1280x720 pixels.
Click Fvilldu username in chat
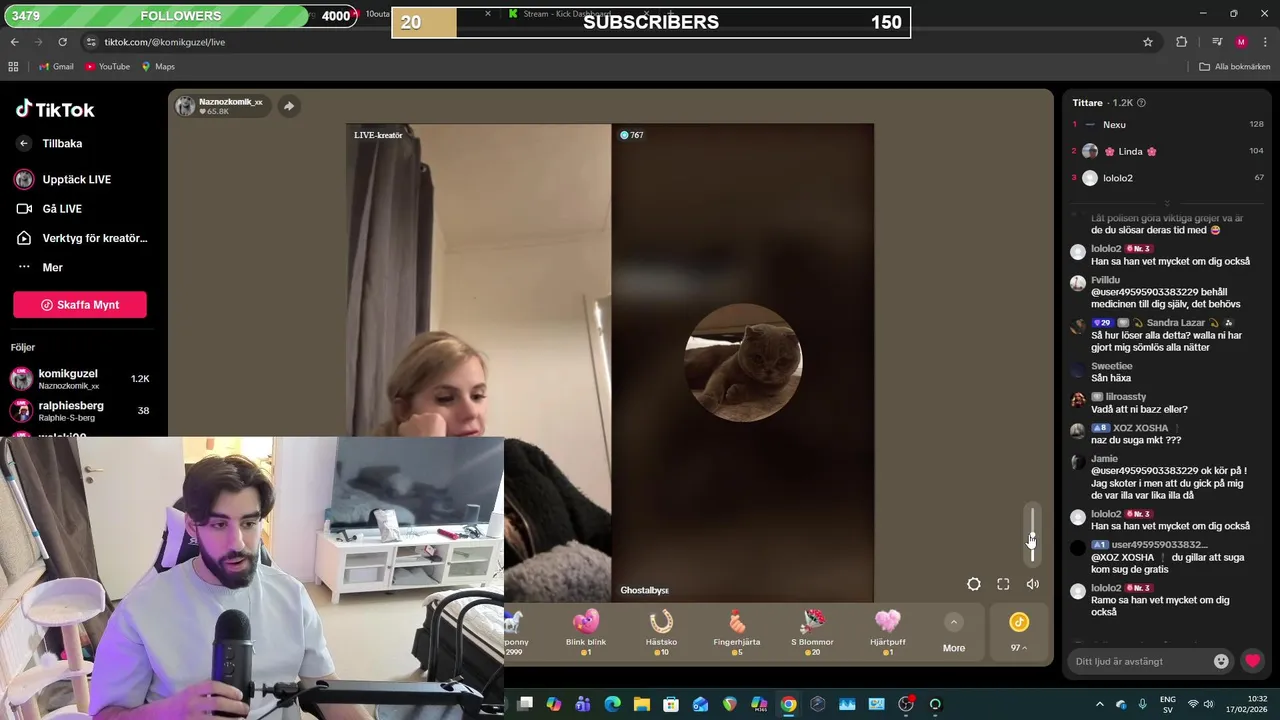click(1105, 280)
